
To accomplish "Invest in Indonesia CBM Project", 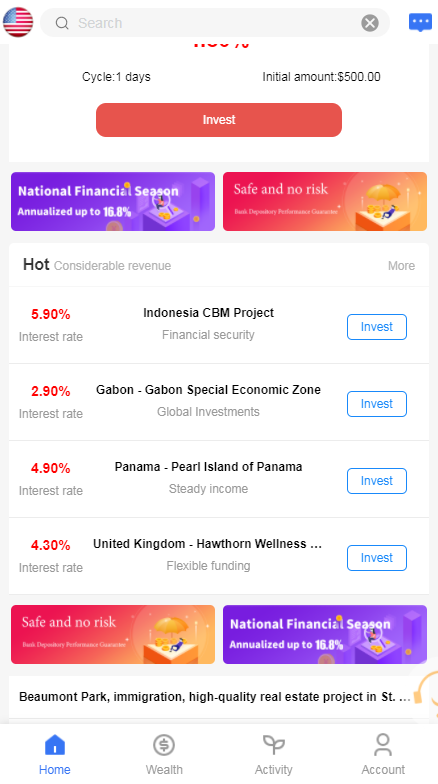I will 377,327.
